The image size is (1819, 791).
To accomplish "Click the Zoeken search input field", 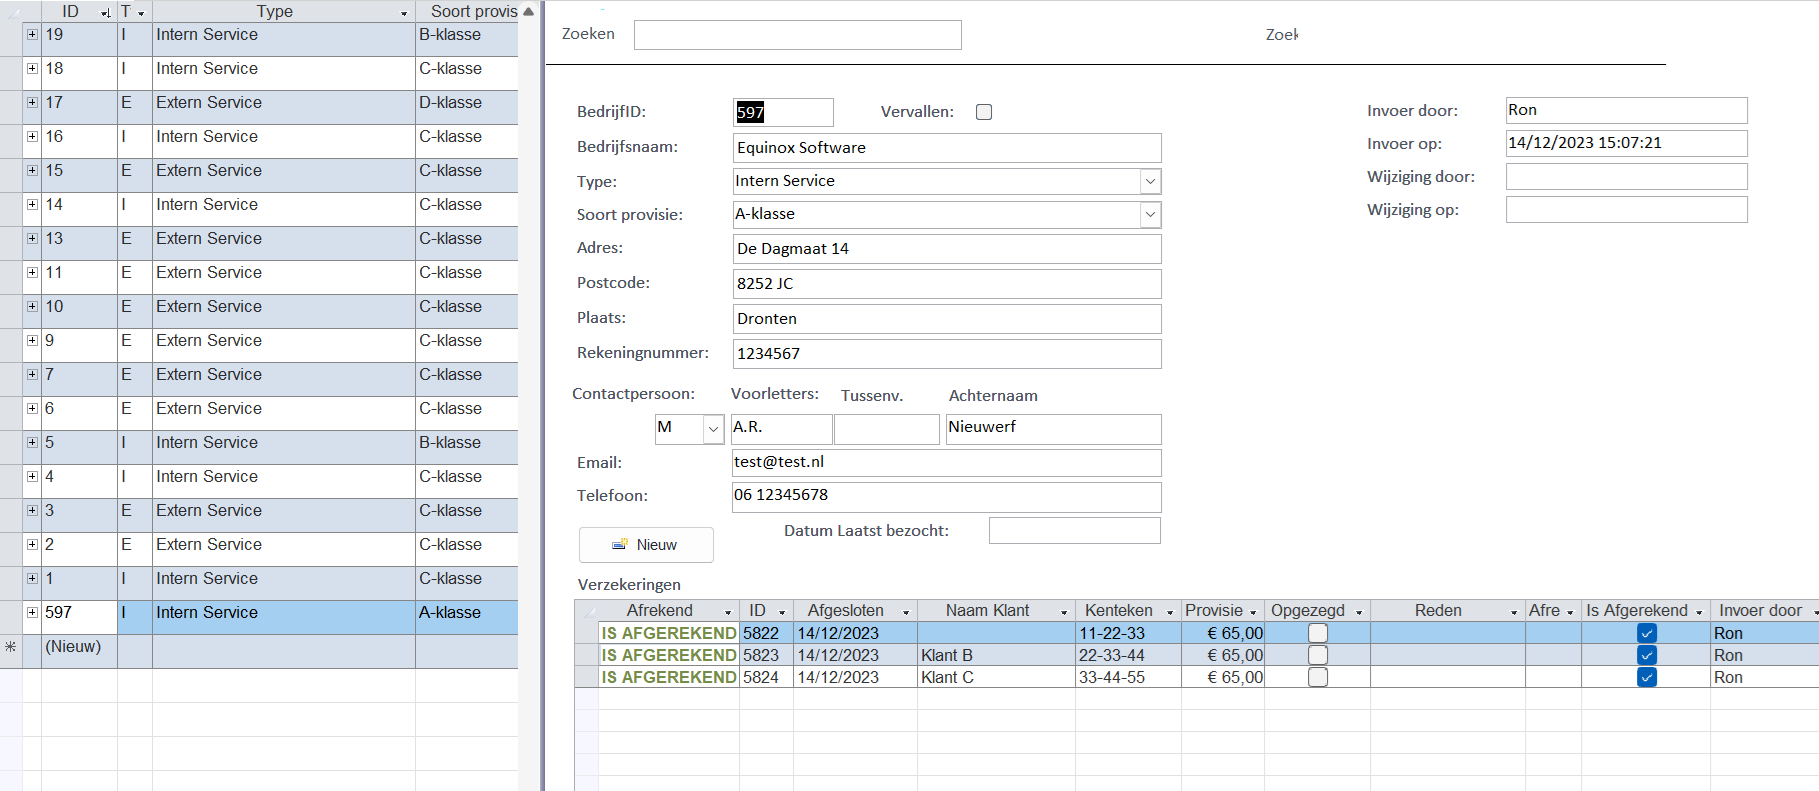I will coord(798,35).
